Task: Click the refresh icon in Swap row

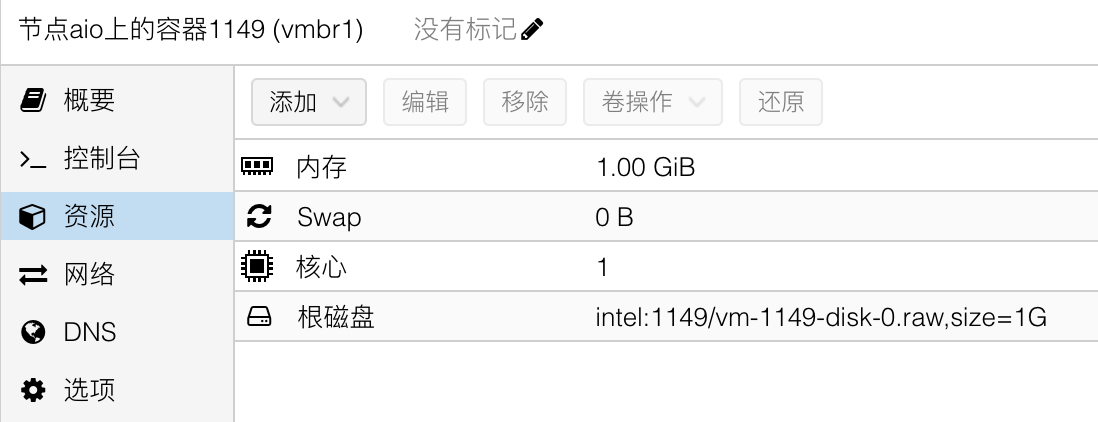Action: click(257, 217)
